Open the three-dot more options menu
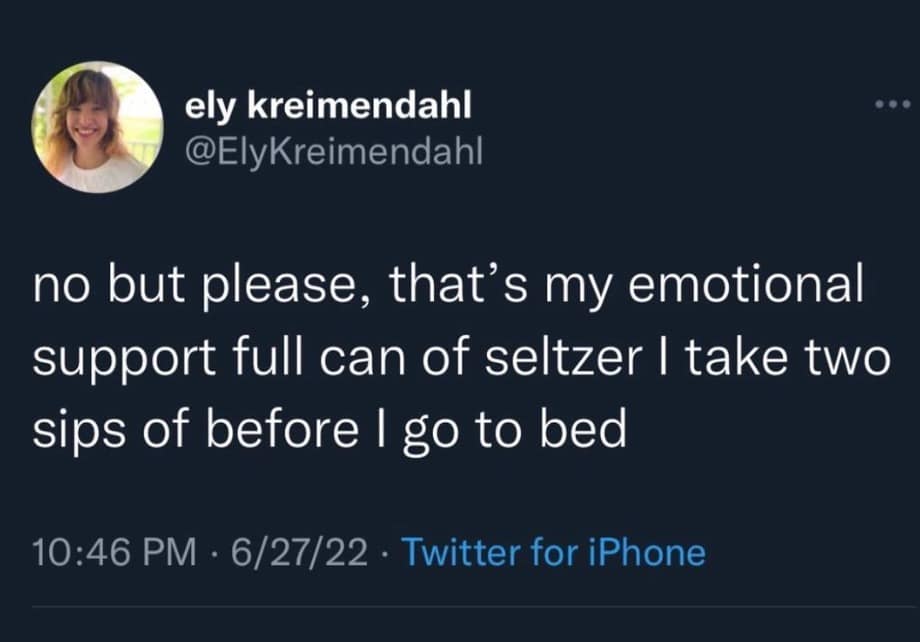The width and height of the screenshot is (920, 642). (889, 102)
